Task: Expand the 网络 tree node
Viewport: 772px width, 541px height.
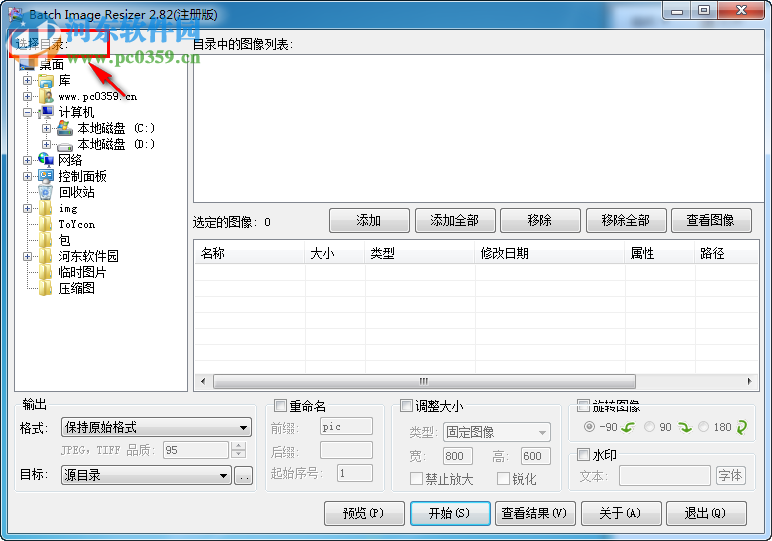Action: 28,160
